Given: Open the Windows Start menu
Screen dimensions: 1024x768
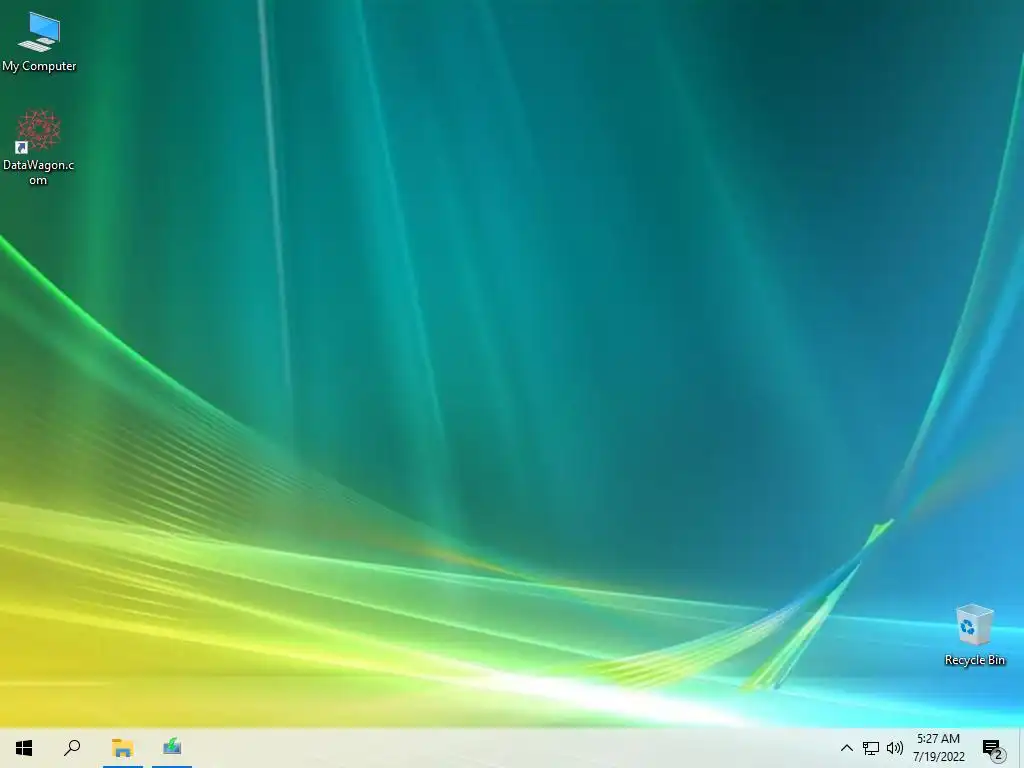Looking at the screenshot, I should point(24,748).
